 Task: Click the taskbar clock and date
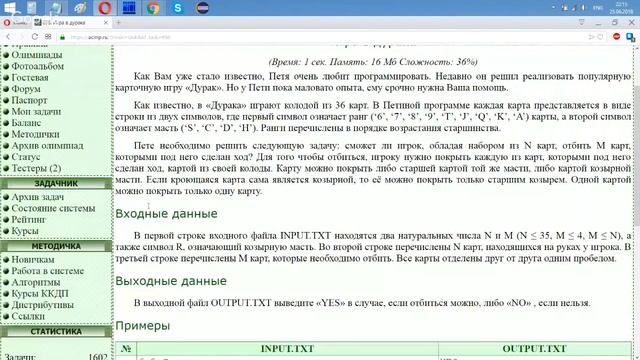click(621, 8)
